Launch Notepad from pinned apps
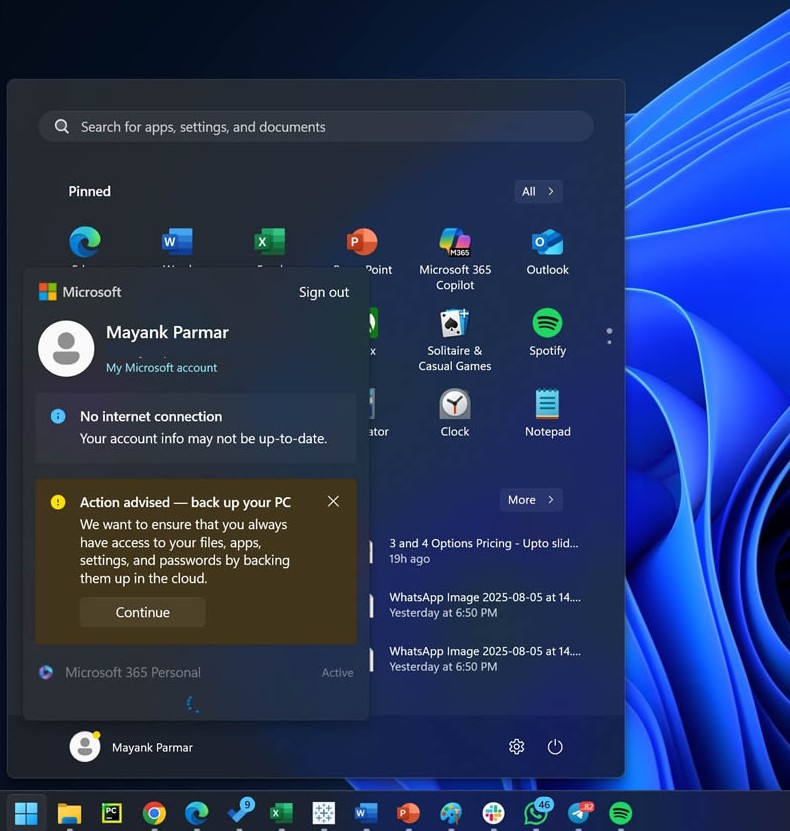This screenshot has height=831, width=790. [x=547, y=413]
